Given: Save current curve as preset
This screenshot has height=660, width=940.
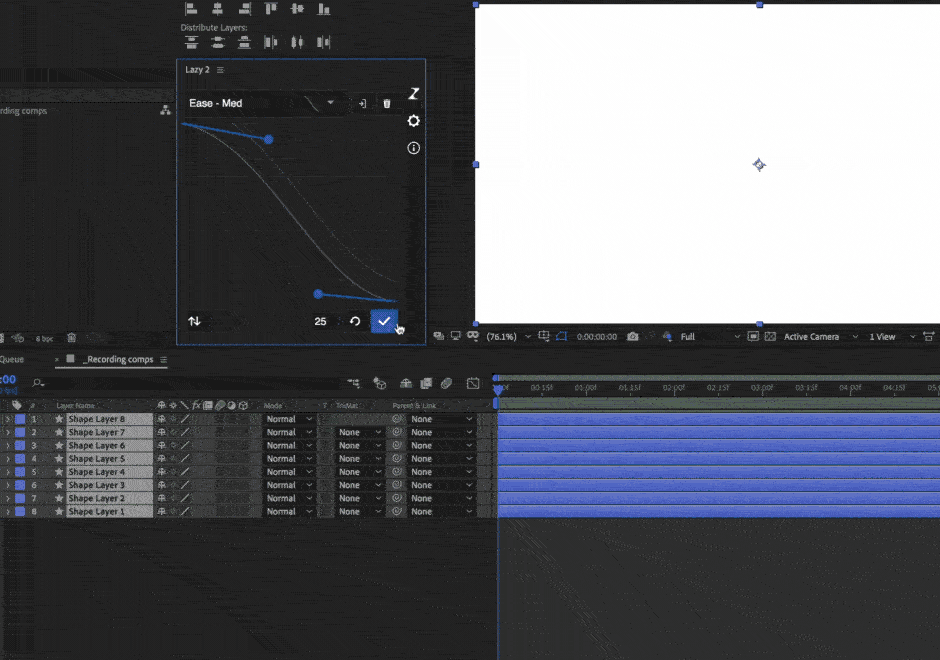Looking at the screenshot, I should [362, 104].
